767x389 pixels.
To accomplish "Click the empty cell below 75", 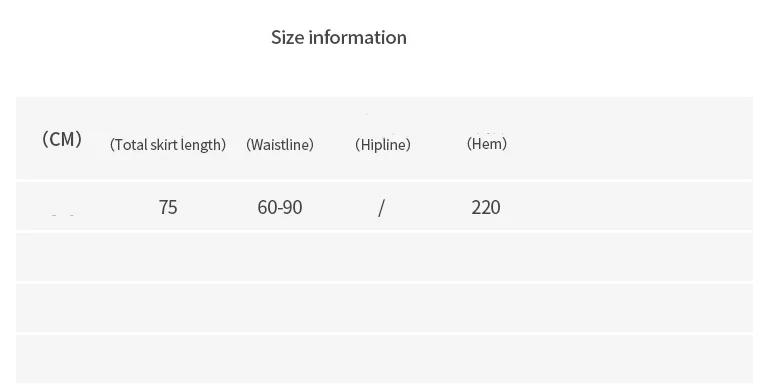I will 168,257.
